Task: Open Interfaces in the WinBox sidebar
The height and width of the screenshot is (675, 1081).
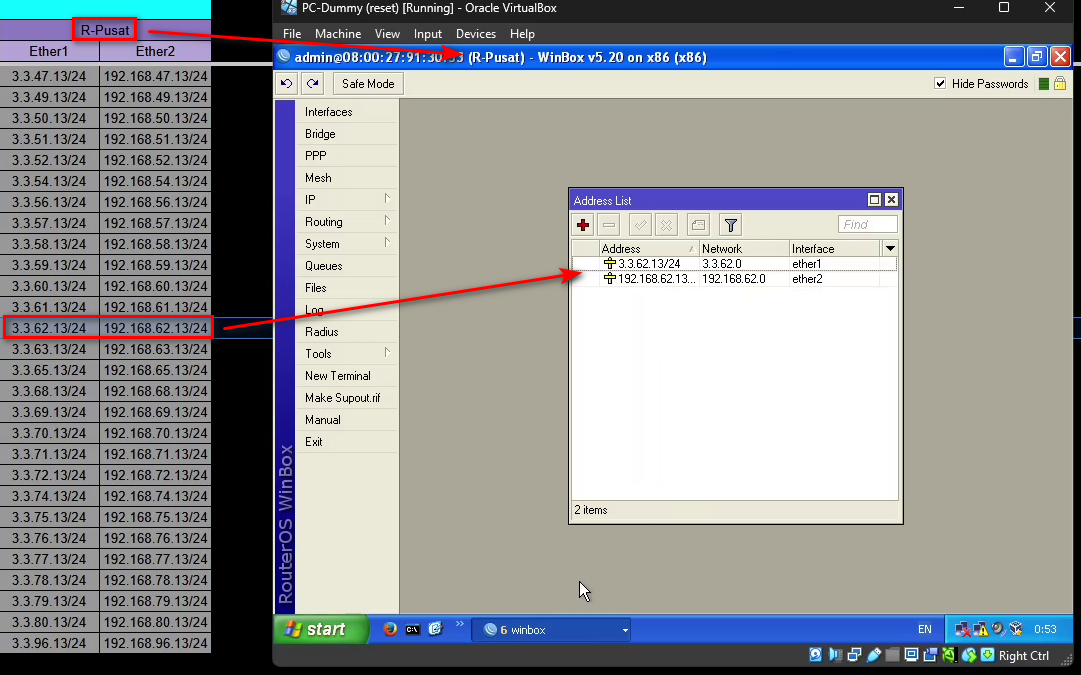Action: click(347, 112)
